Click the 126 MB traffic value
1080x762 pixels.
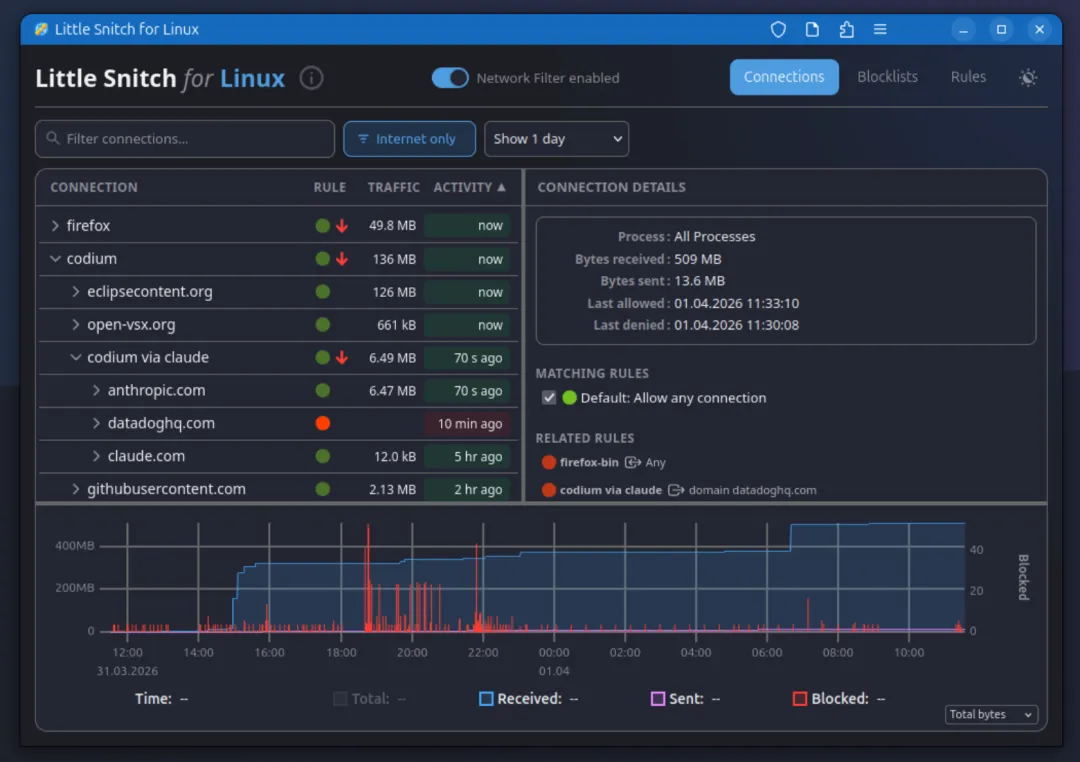[x=394, y=292]
